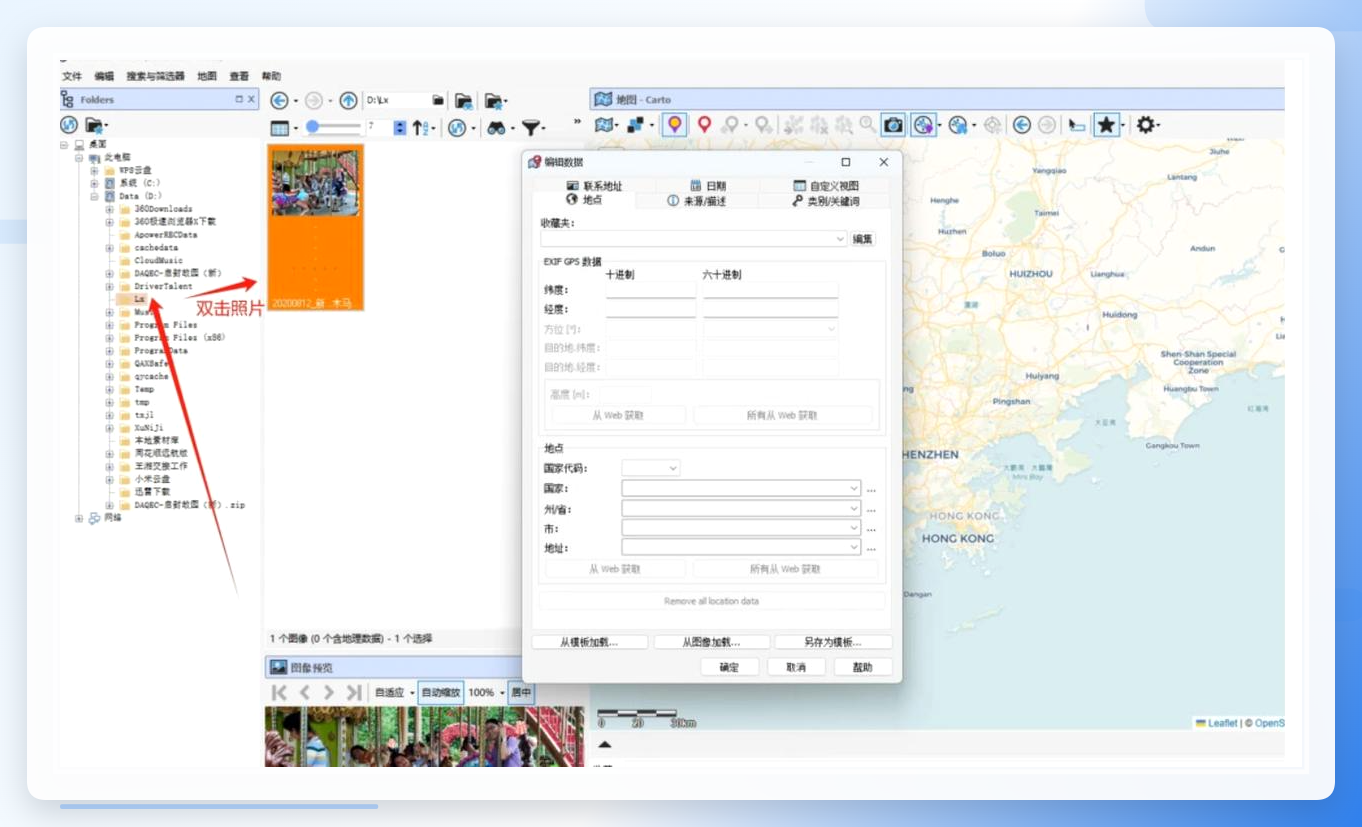The width and height of the screenshot is (1362, 827).
Task: Toggle the 自动缩放 button in preview
Action: (441, 692)
